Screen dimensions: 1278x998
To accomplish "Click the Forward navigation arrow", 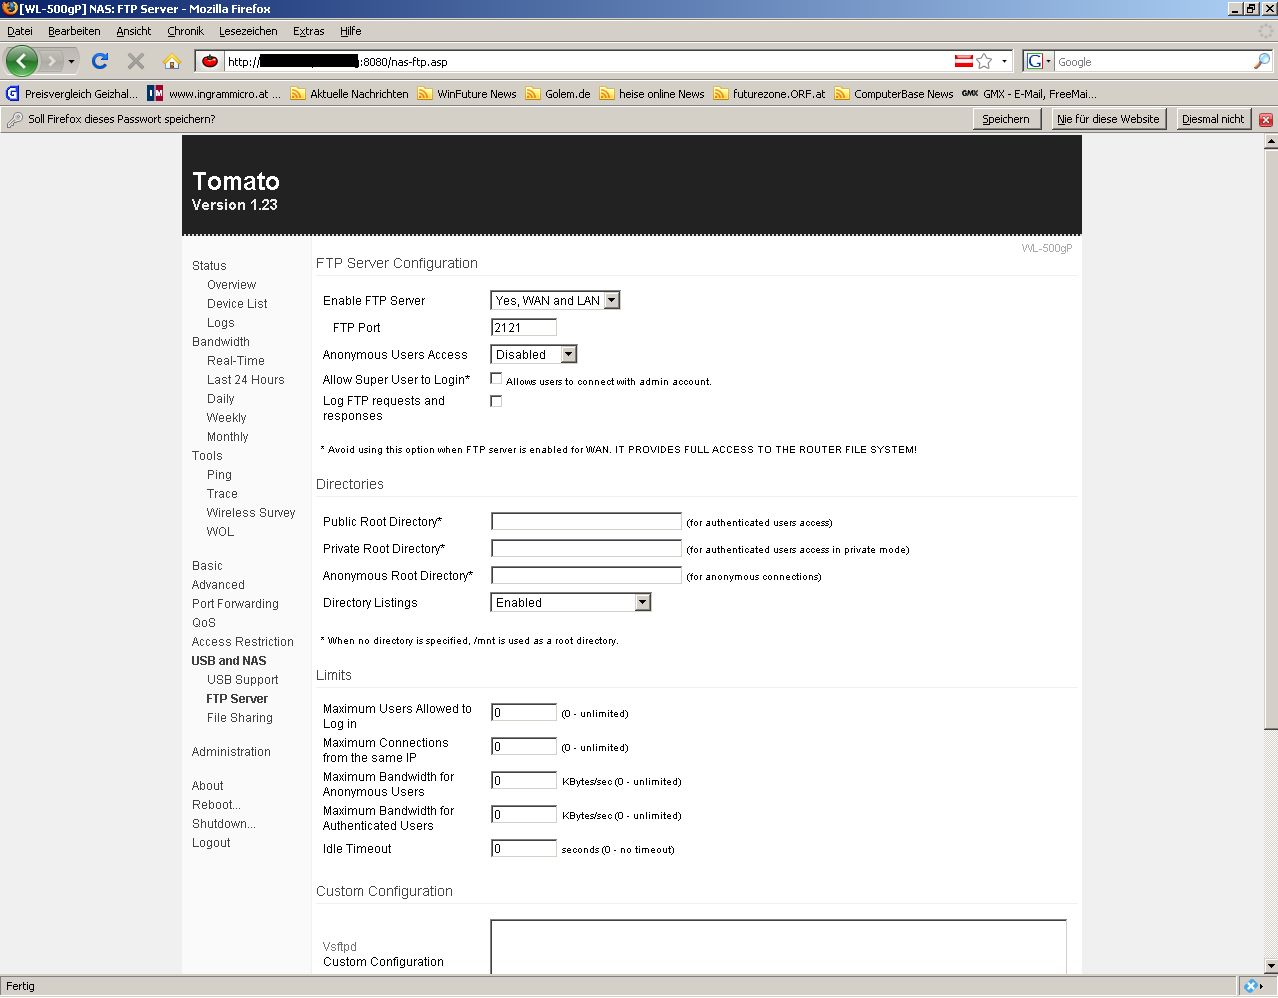I will coord(52,61).
